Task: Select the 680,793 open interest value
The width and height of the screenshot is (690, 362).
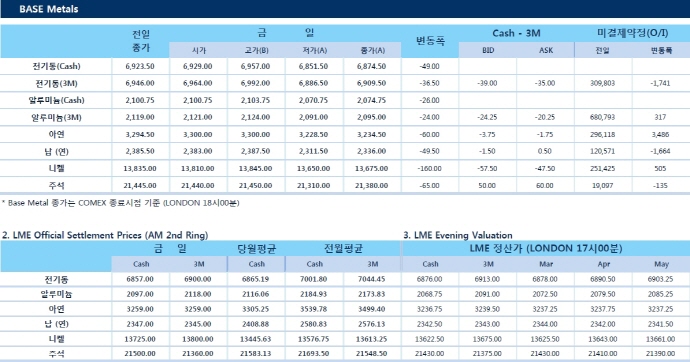Action: point(602,117)
